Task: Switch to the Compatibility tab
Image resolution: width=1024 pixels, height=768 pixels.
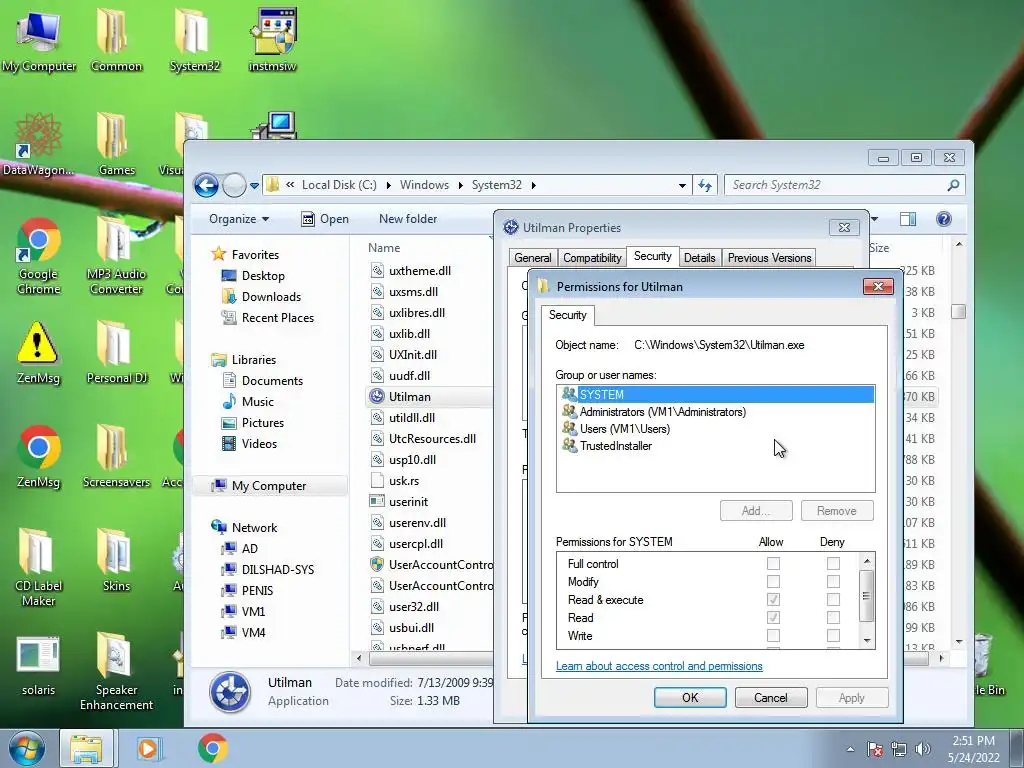Action: (592, 258)
